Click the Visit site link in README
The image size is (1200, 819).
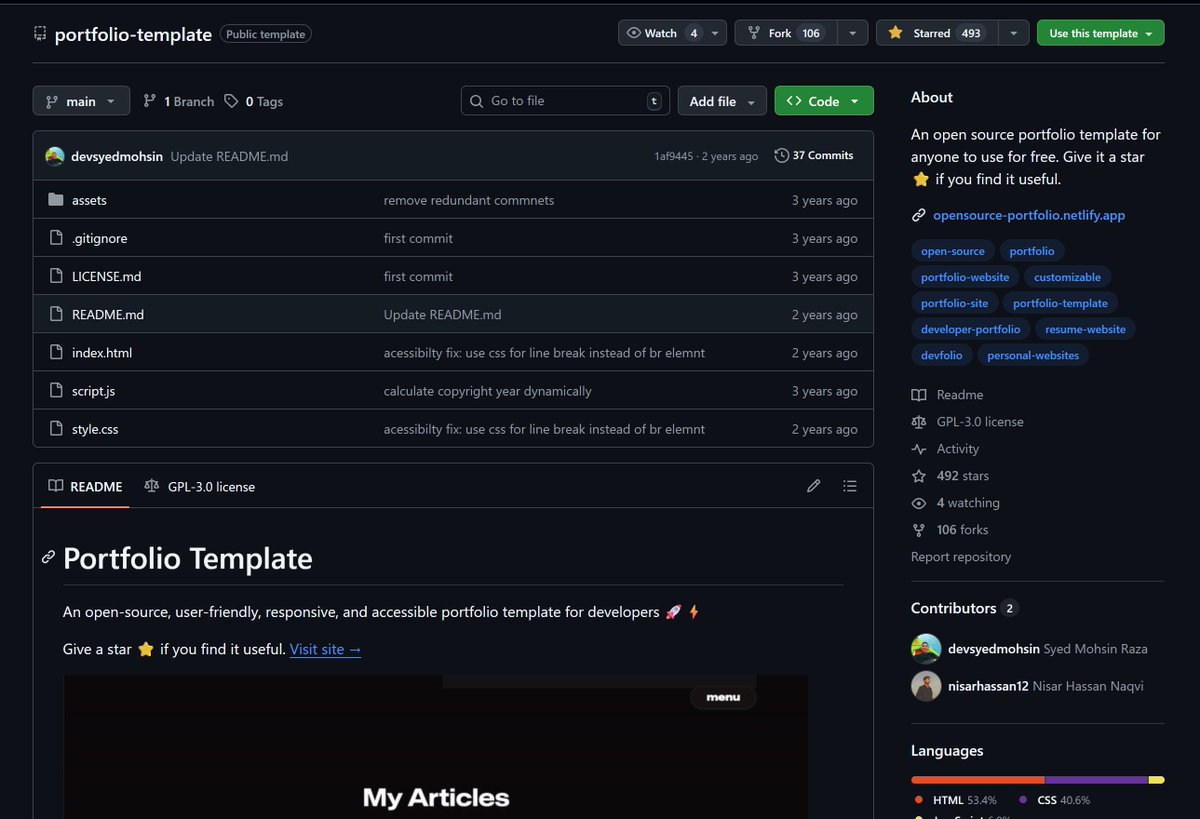326,649
